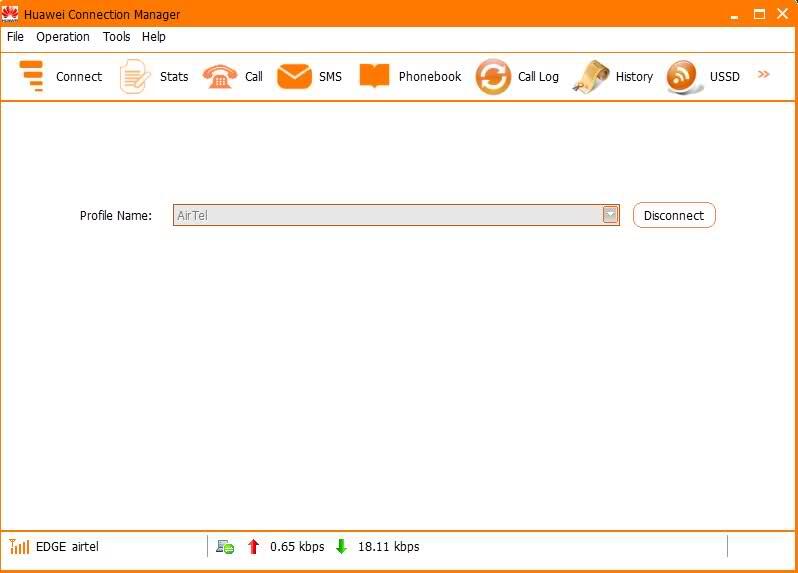Click the Huawei logo in title bar
The width and height of the screenshot is (798, 573).
pyautogui.click(x=10, y=14)
